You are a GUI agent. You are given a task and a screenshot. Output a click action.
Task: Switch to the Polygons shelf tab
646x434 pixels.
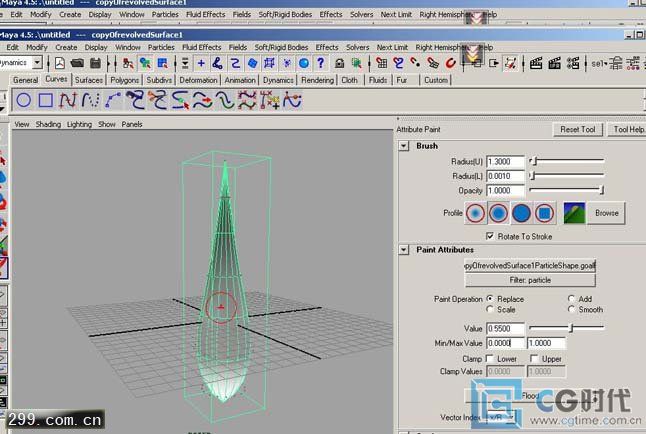tap(124, 80)
